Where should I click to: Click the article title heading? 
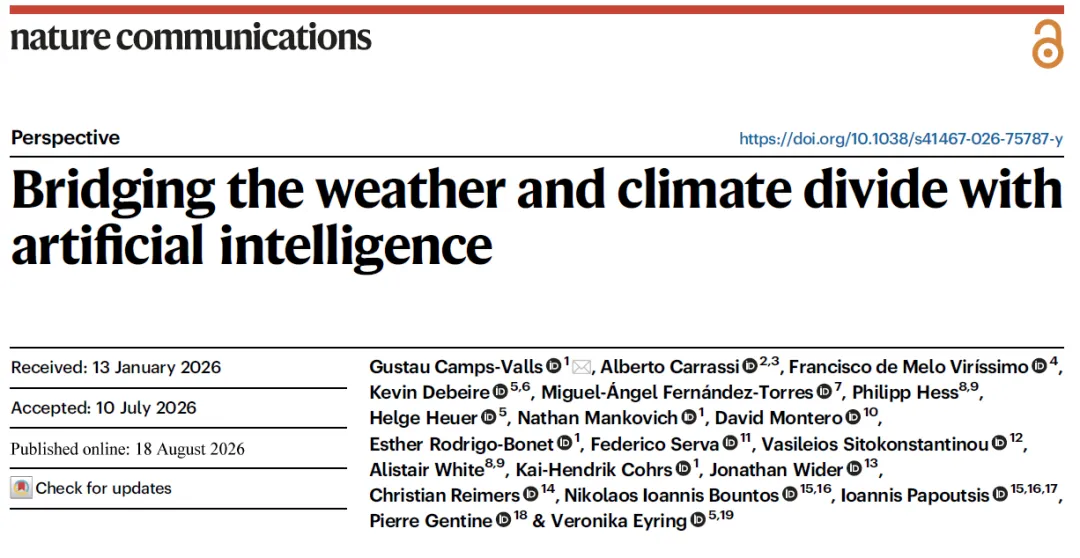[537, 217]
